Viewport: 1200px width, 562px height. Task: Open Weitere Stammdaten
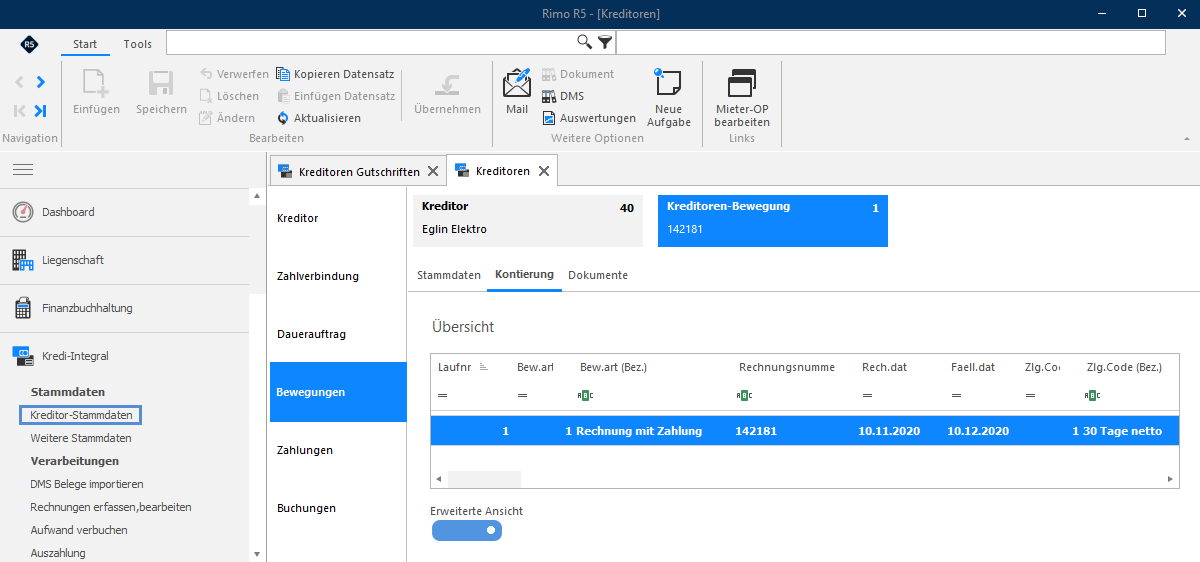pyautogui.click(x=81, y=438)
